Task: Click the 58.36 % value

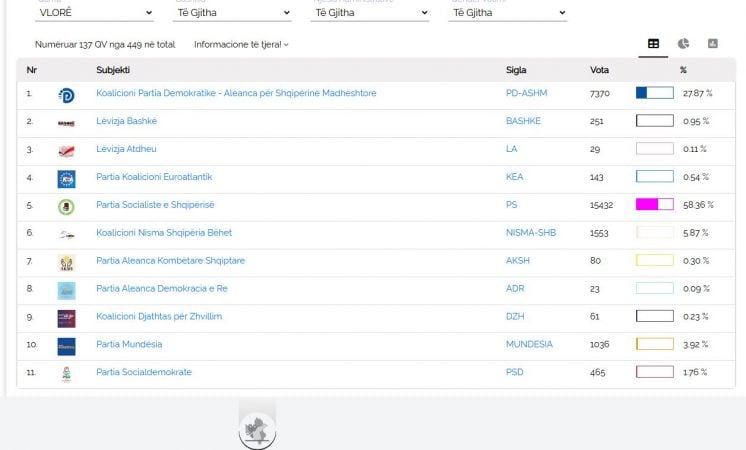Action: (x=698, y=205)
